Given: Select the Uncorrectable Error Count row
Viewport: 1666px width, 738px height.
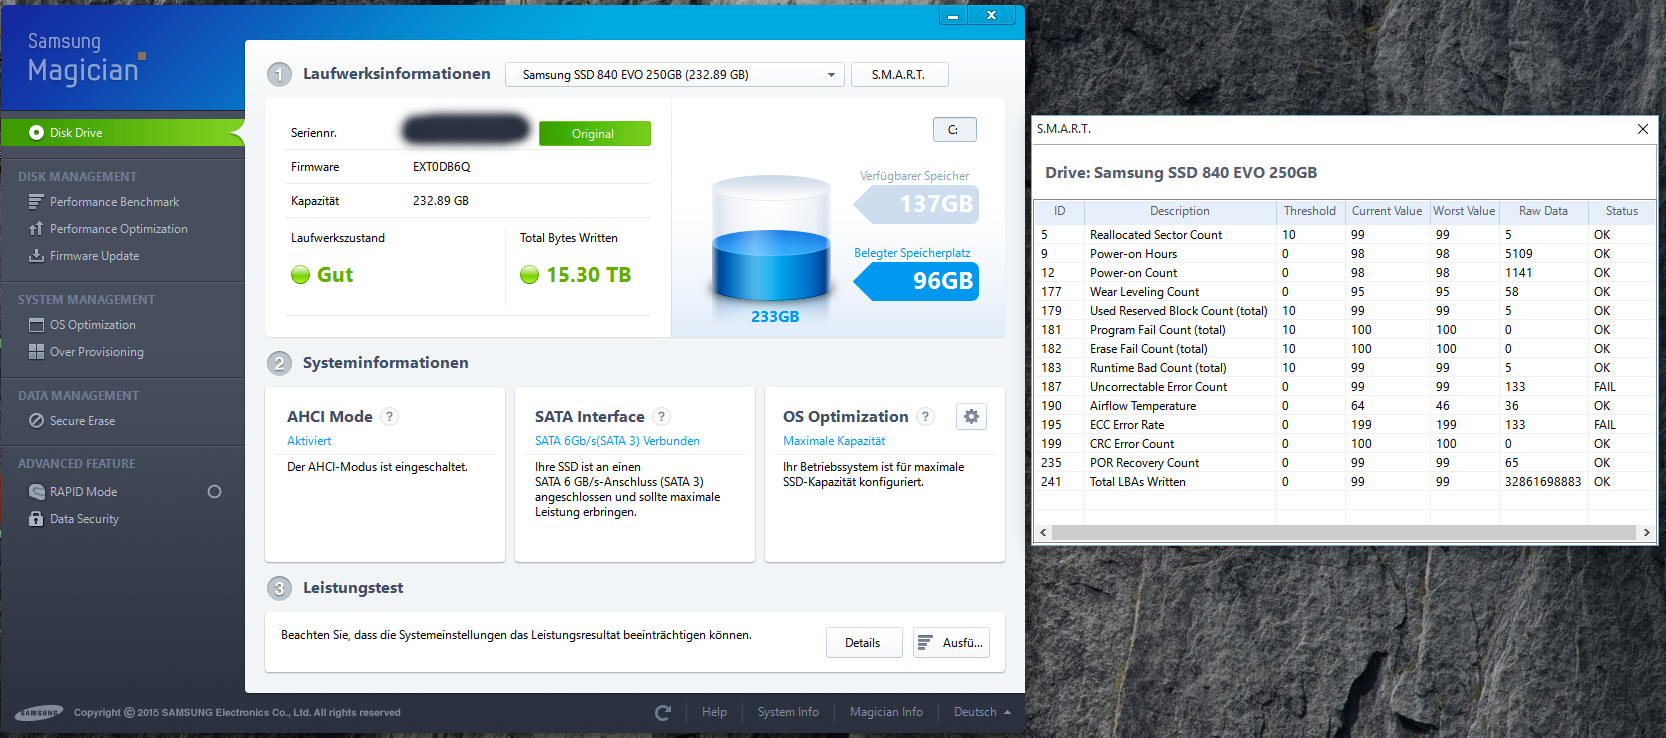Looking at the screenshot, I should 1345,387.
